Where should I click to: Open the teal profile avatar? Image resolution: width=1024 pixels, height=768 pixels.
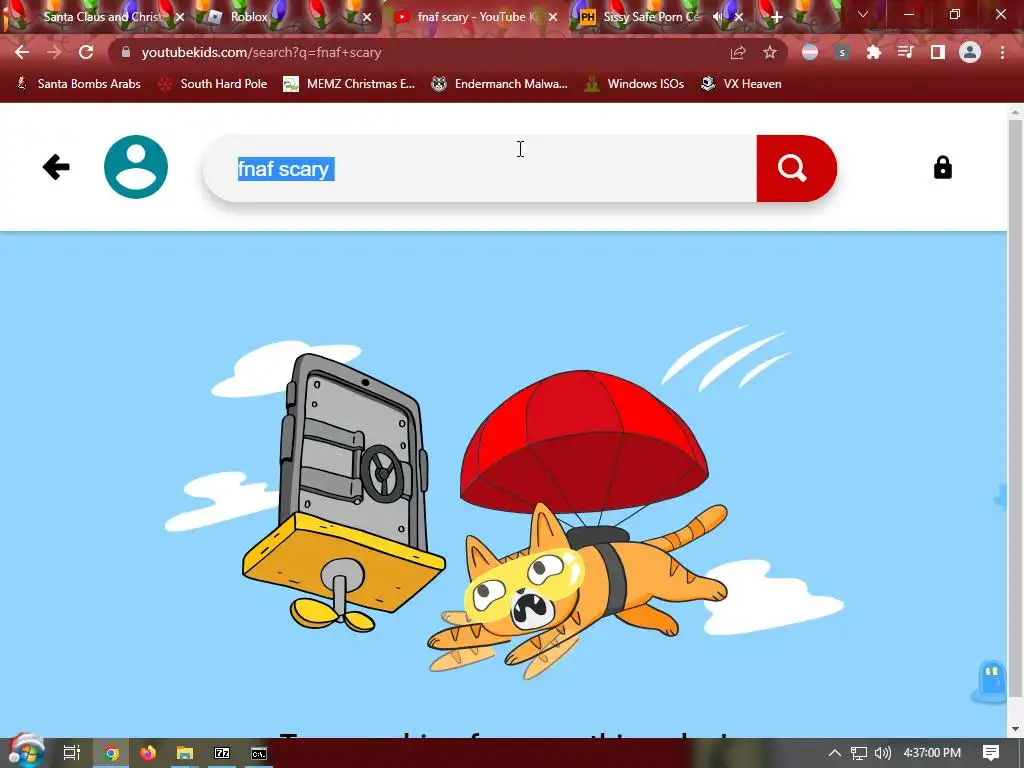click(136, 167)
